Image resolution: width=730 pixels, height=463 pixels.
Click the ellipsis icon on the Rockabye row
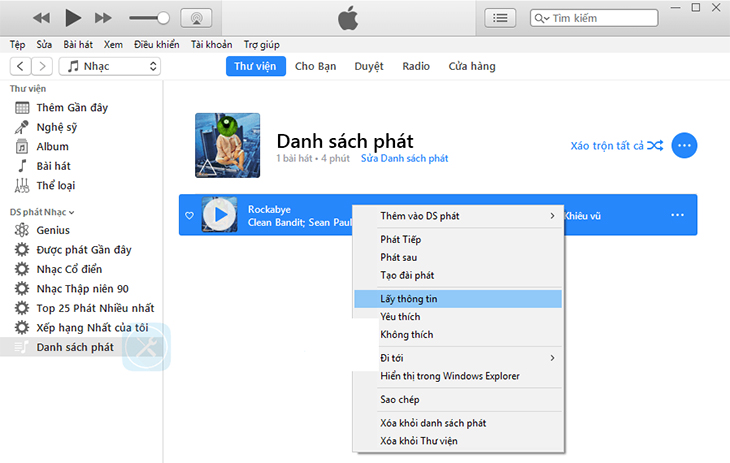point(677,215)
